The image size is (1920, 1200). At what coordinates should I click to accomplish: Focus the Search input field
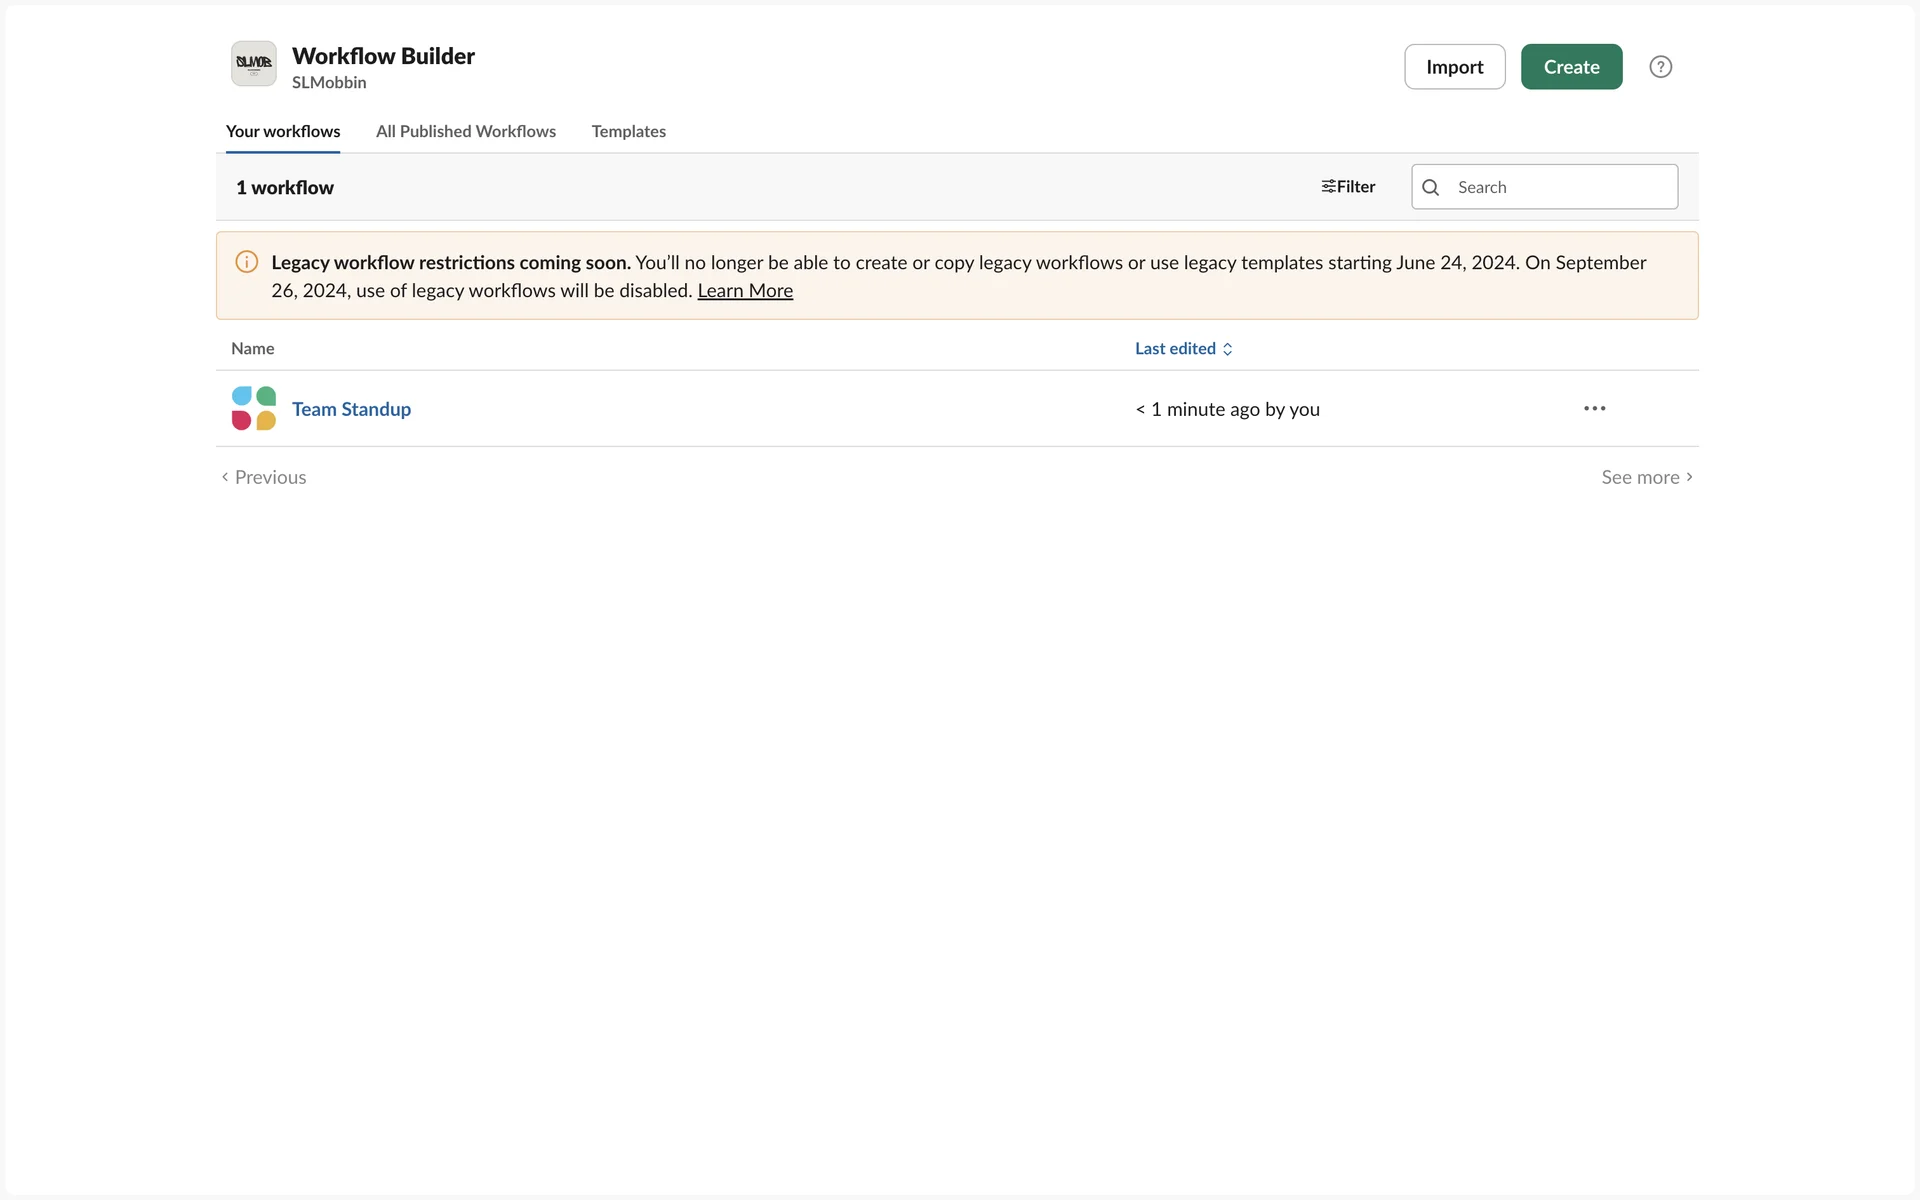(x=1560, y=187)
